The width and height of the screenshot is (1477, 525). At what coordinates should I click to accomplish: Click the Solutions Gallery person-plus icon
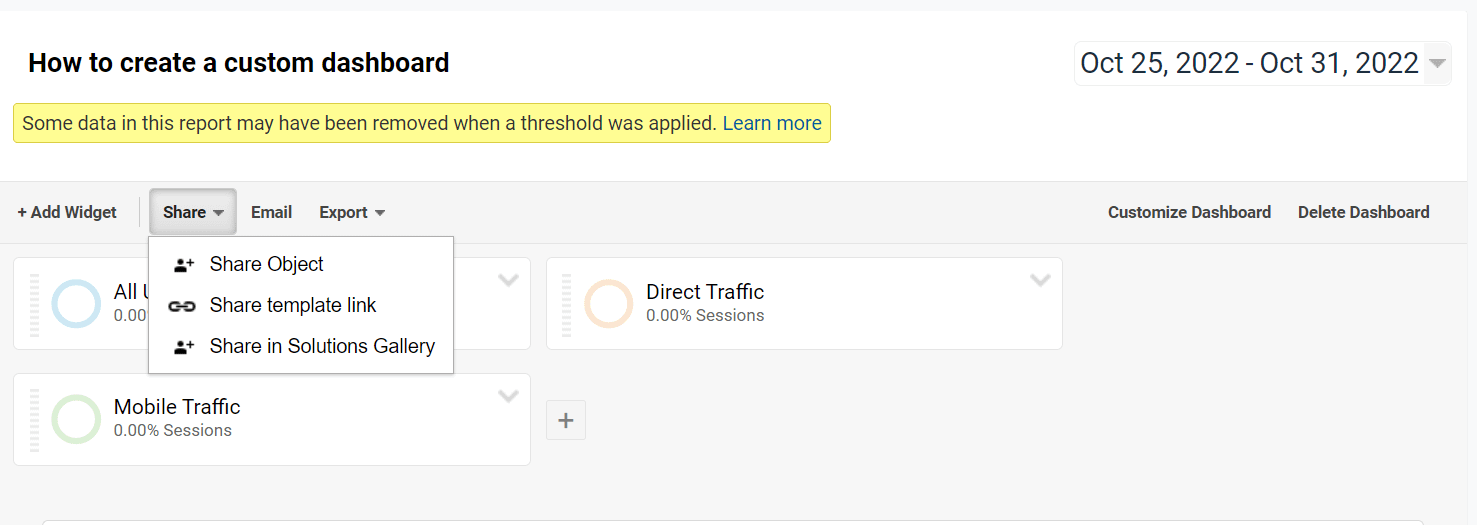[x=183, y=347]
